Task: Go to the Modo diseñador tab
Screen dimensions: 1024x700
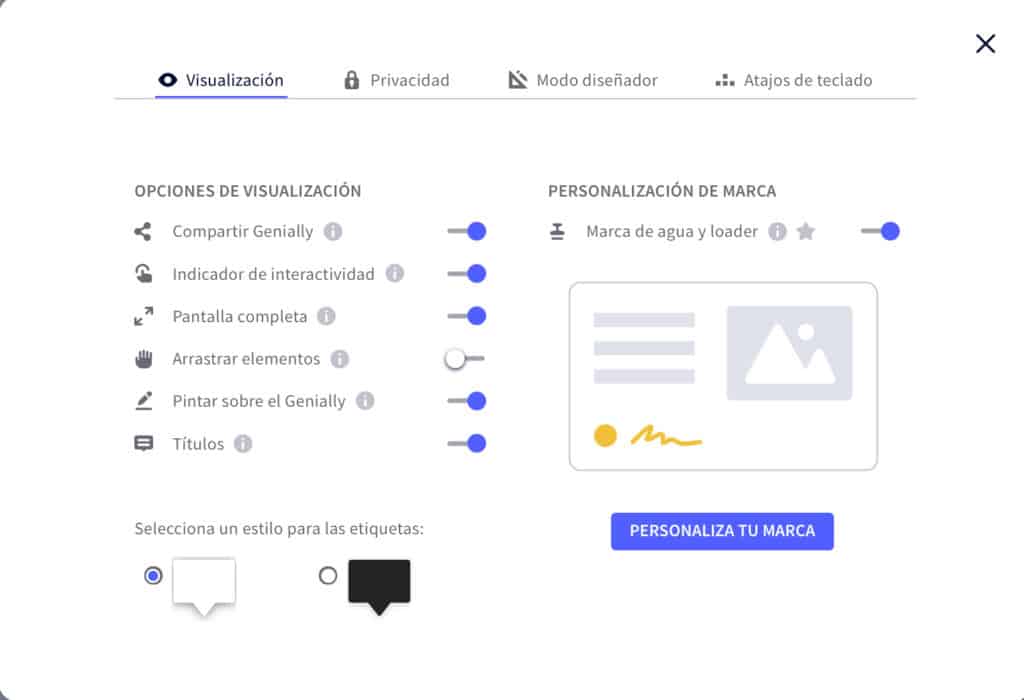Action: [583, 80]
